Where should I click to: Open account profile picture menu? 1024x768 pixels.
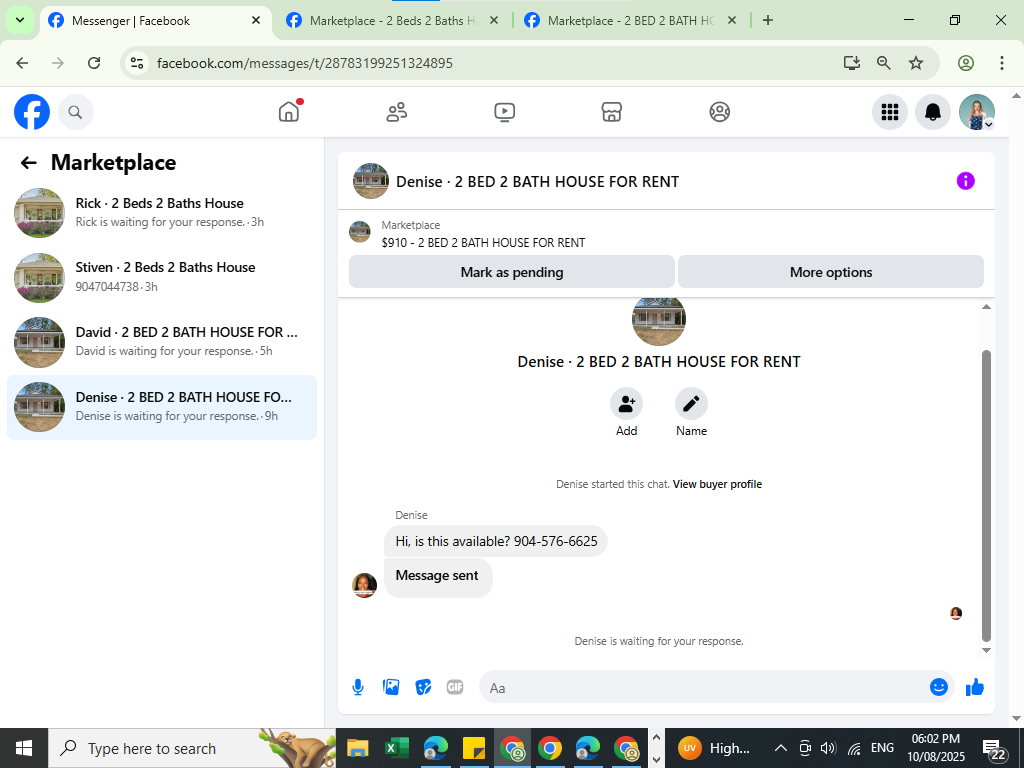tap(976, 112)
